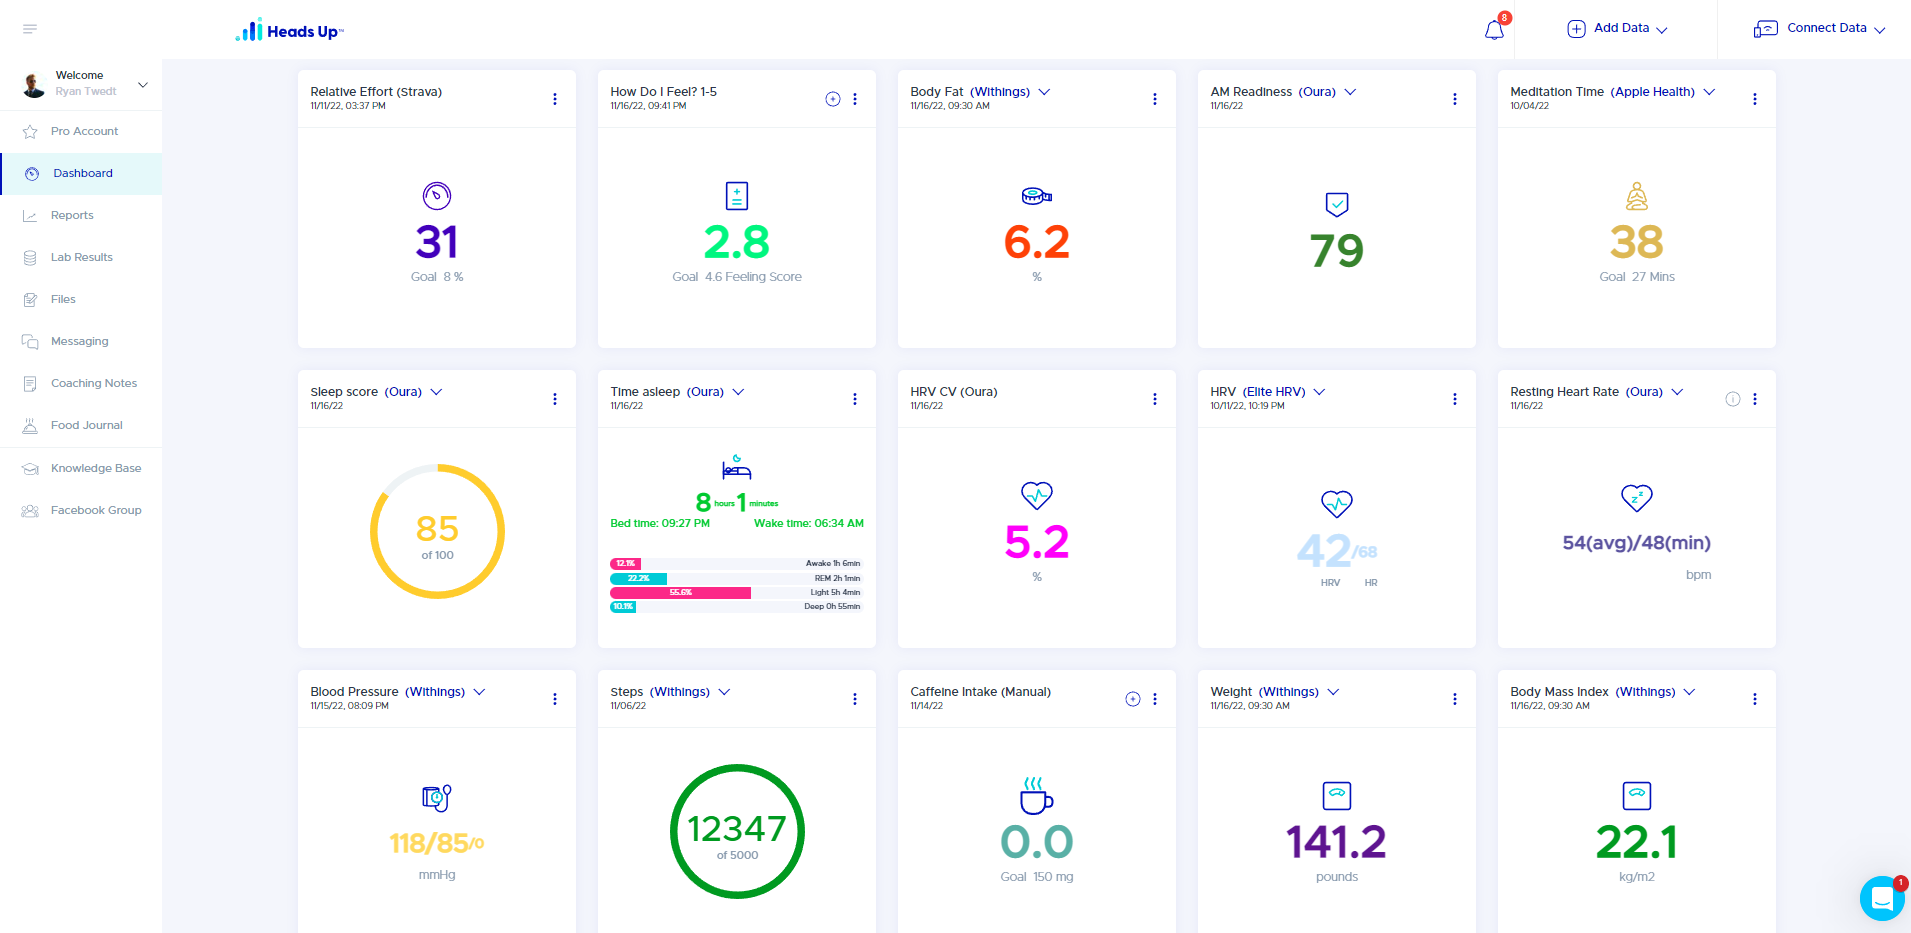Screen dimensions: 1911x933
Task: Open Reports from the sidebar
Action: point(81,215)
